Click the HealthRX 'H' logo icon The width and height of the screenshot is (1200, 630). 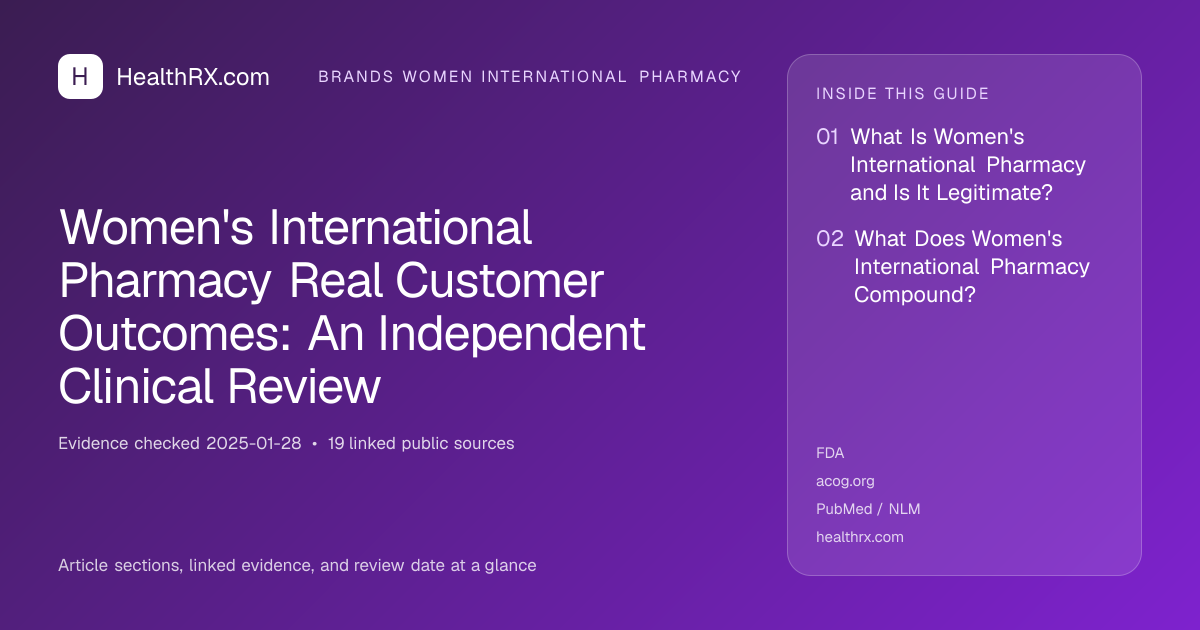pyautogui.click(x=80, y=76)
